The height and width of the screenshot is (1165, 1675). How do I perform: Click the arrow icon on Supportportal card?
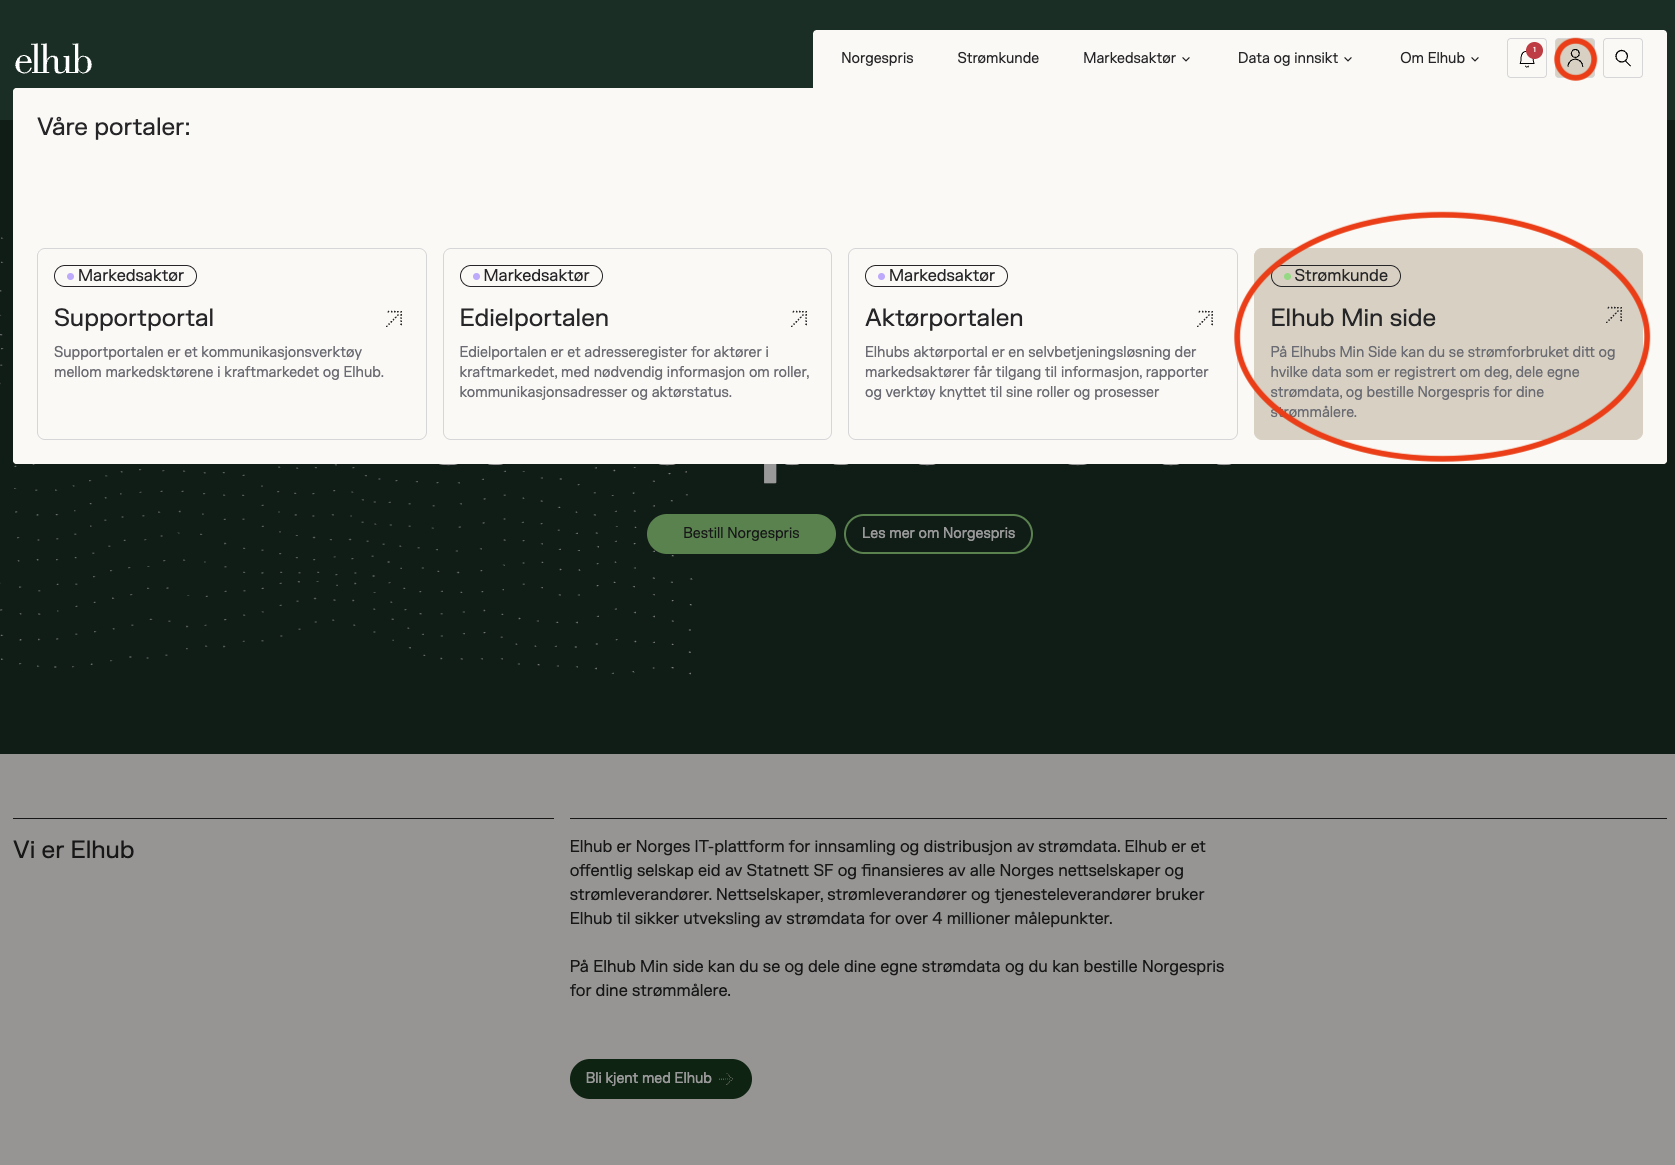(394, 318)
